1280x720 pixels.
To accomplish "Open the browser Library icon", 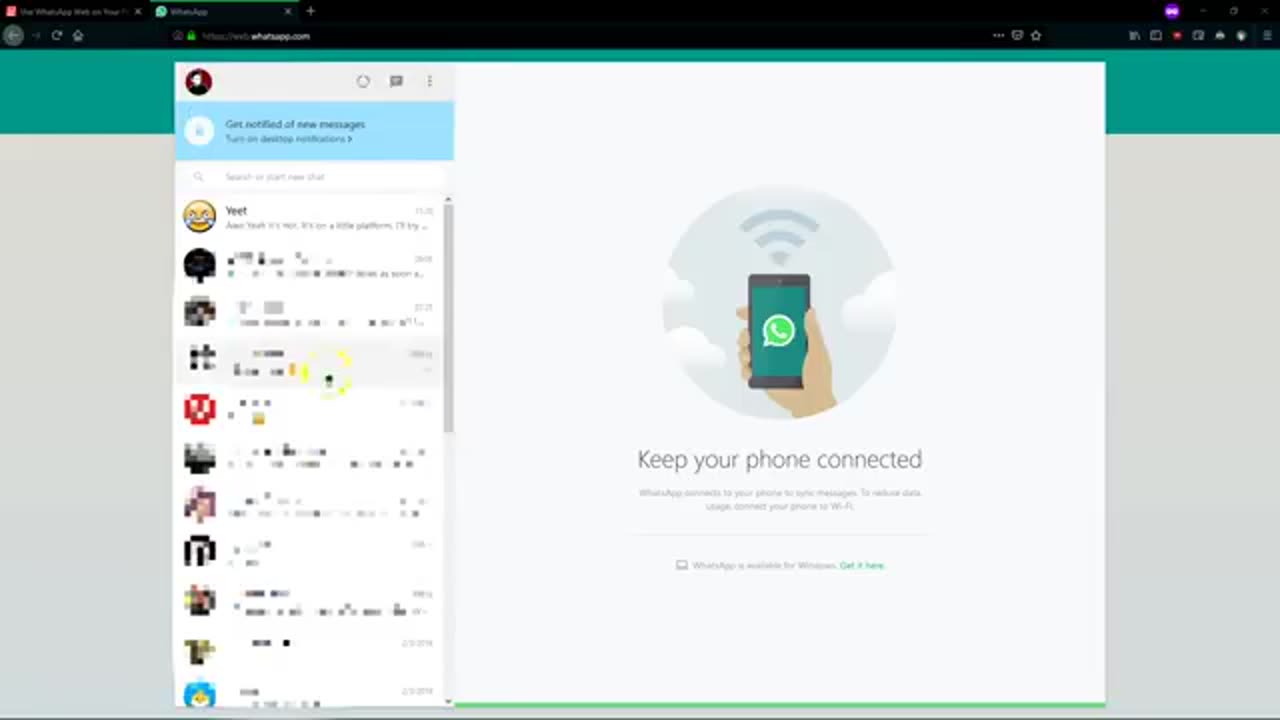I will click(1134, 35).
